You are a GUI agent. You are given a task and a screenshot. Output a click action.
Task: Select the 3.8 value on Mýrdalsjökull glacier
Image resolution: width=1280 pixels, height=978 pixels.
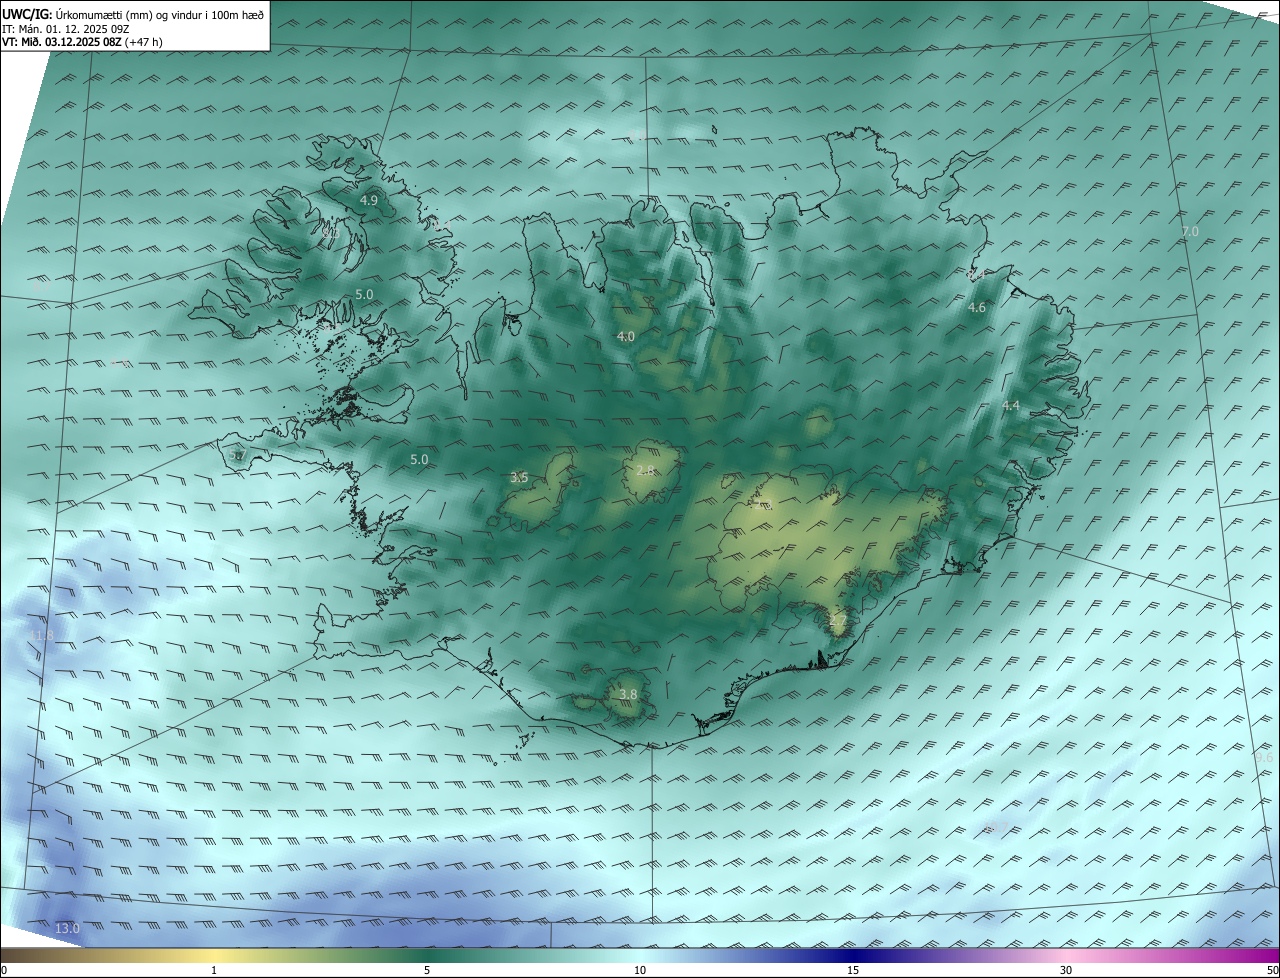tap(628, 694)
